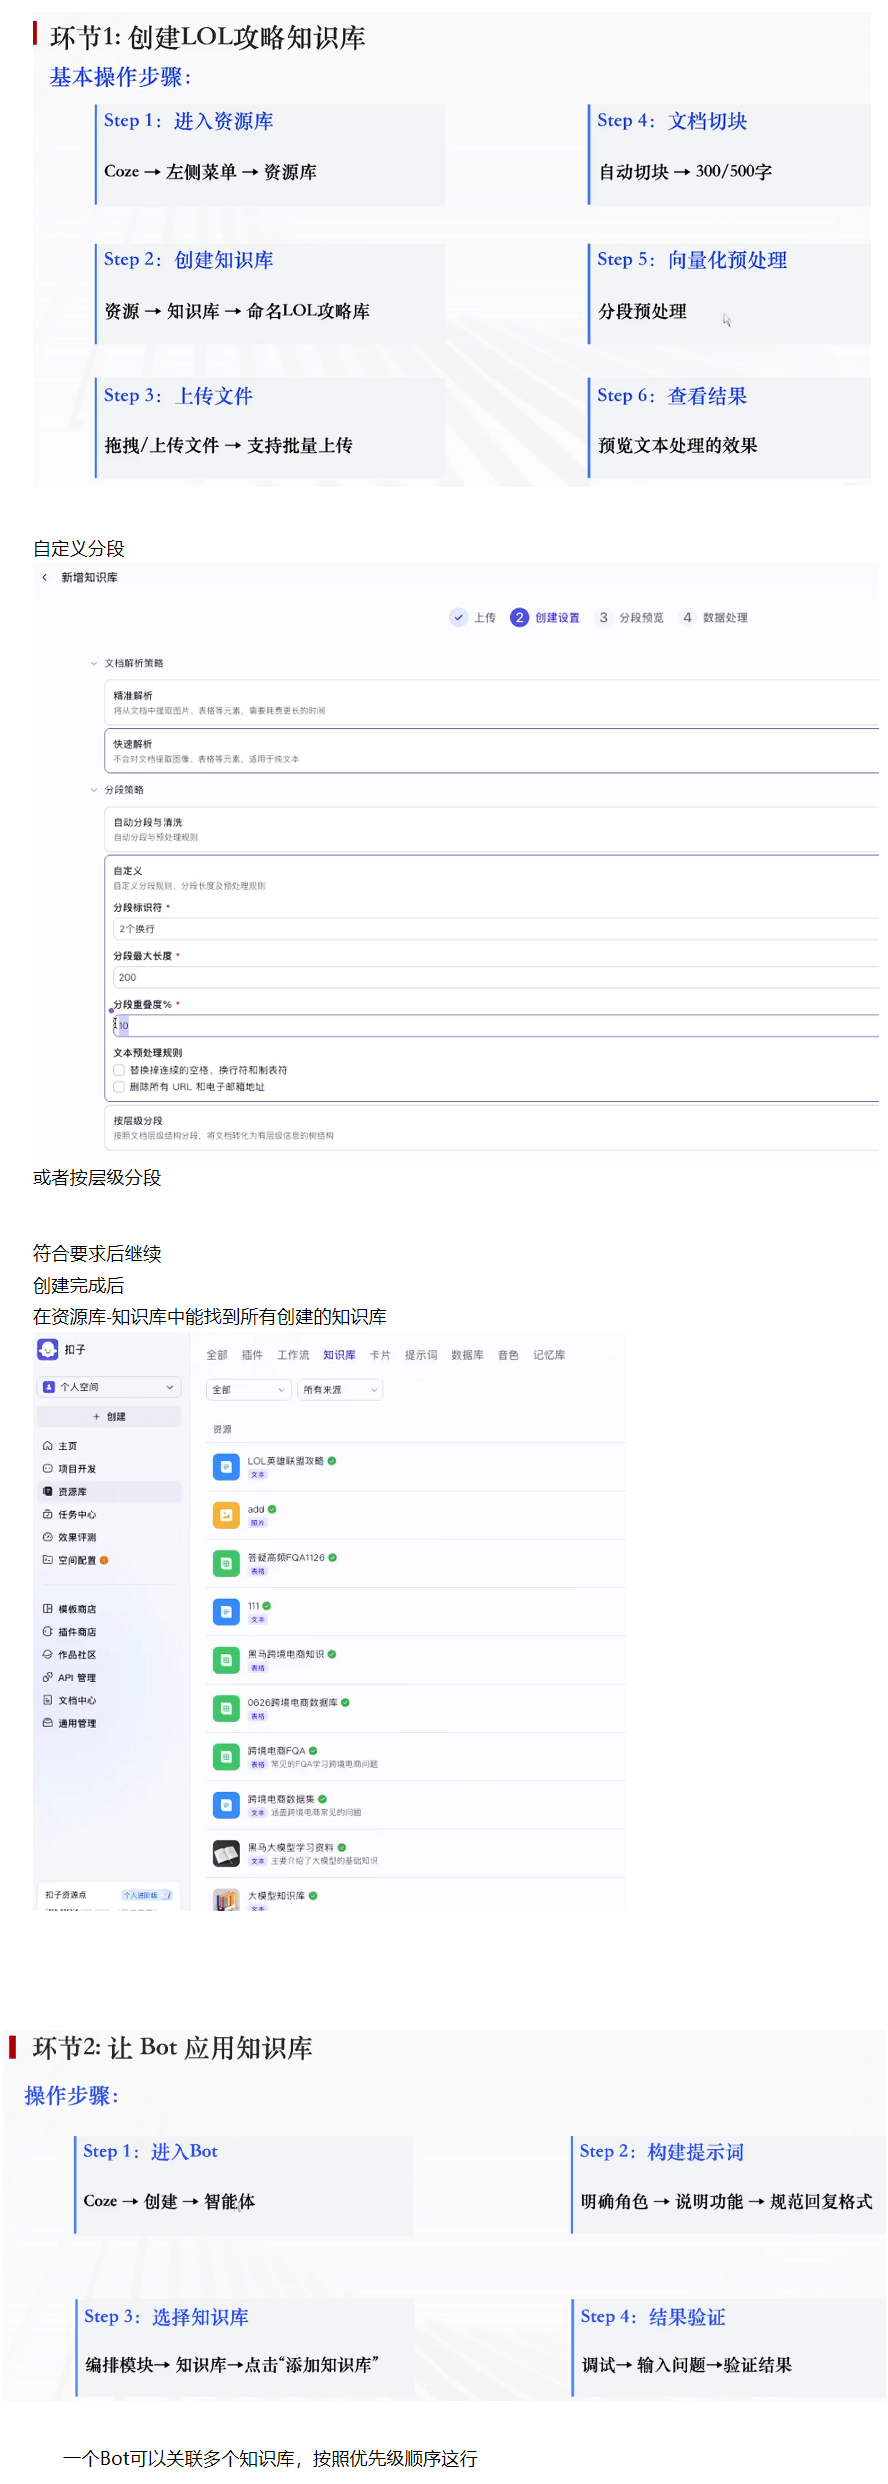The image size is (888, 2484).
Task: Open 任务中心 in the sidebar
Action: tap(109, 1514)
